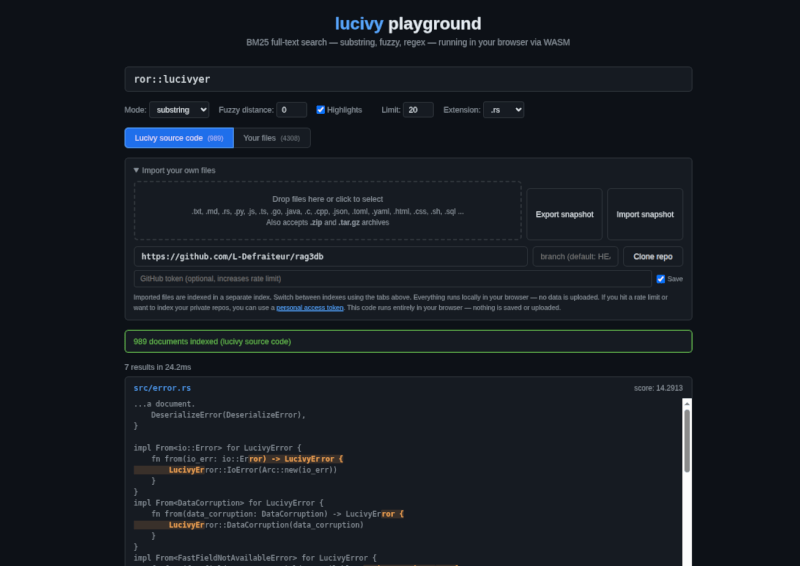Click the result snippet scrollbar thumb

687,440
